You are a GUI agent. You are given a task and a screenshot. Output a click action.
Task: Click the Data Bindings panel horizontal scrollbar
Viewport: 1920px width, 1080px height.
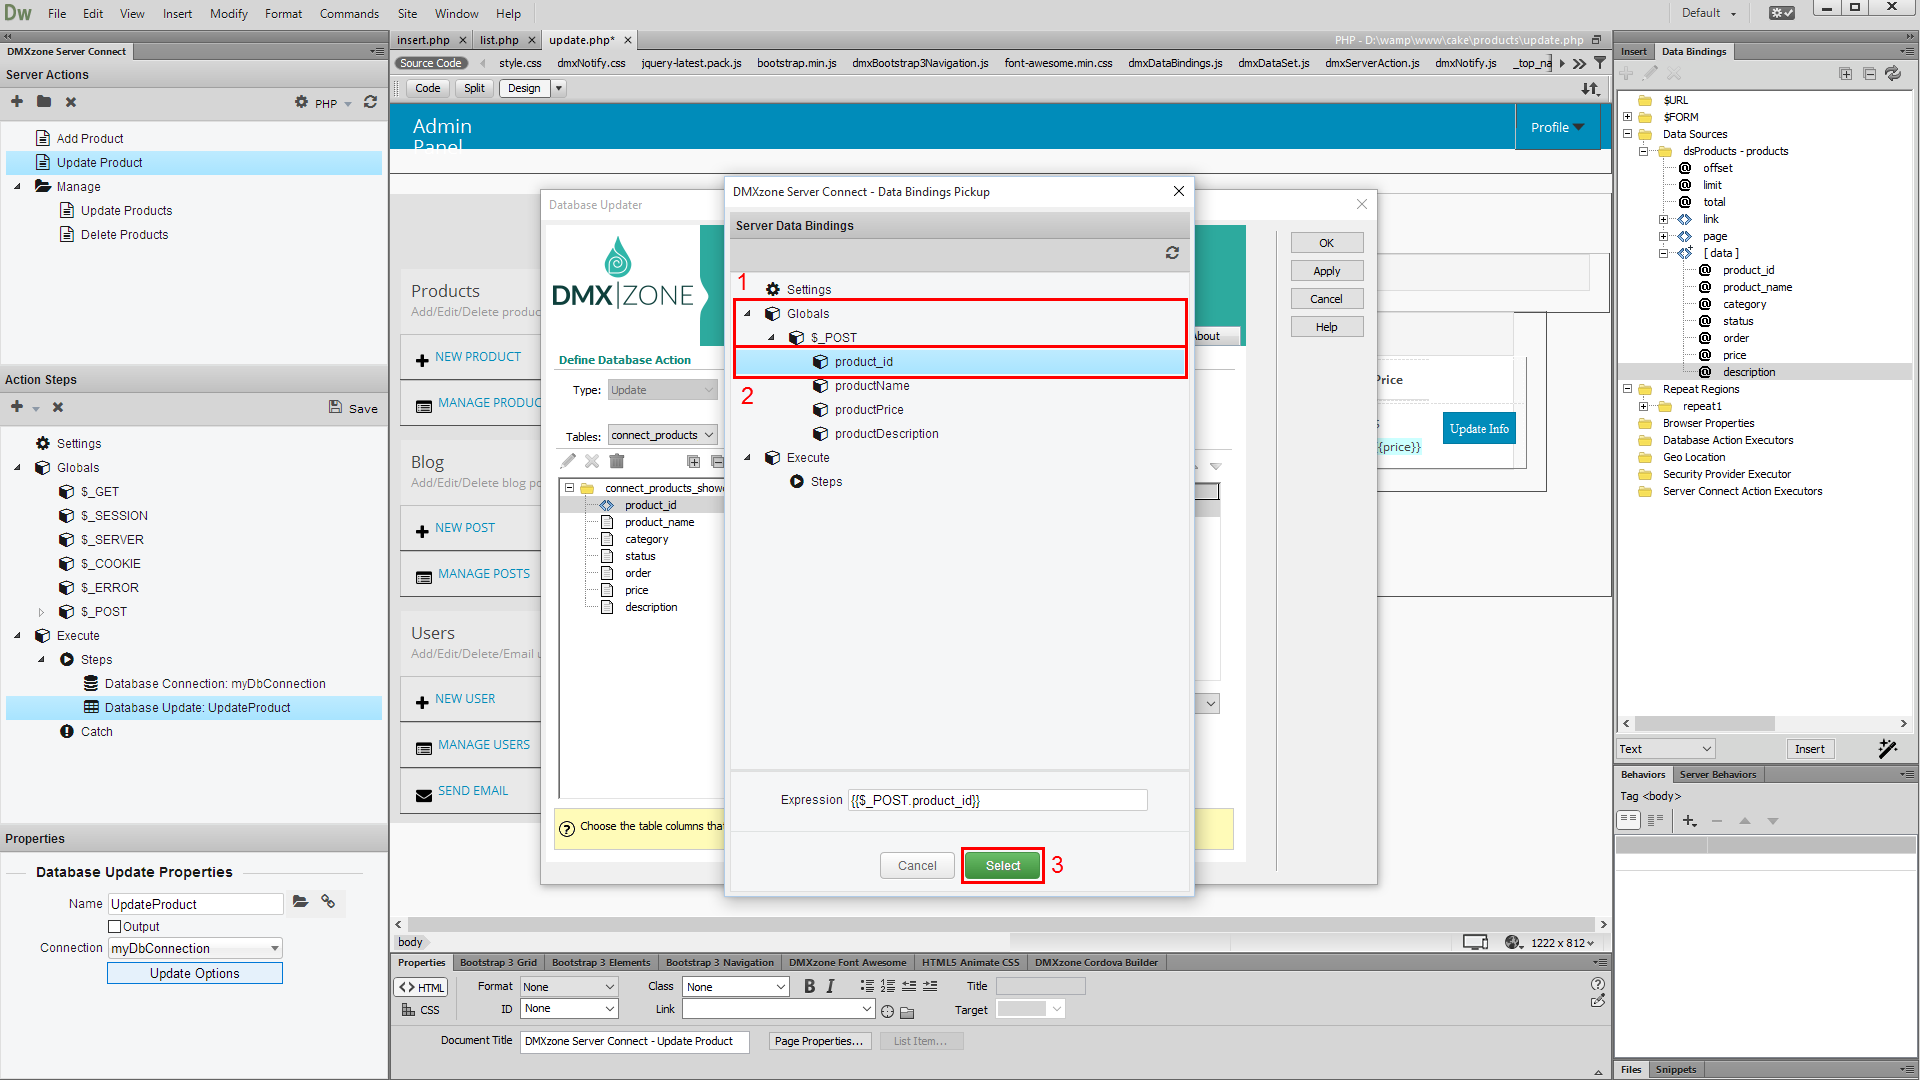coord(1705,723)
